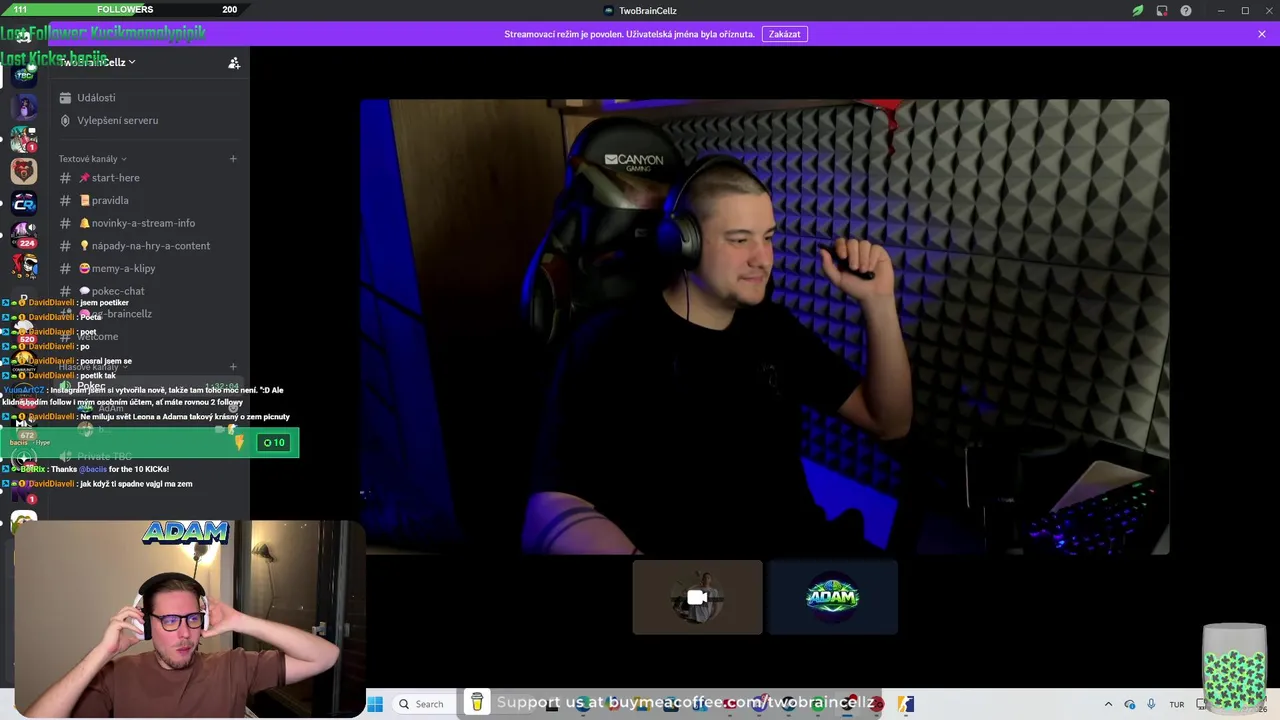Screen dimensions: 1280x720
Task: Select the camera participant tile thumbnail
Action: (697, 597)
